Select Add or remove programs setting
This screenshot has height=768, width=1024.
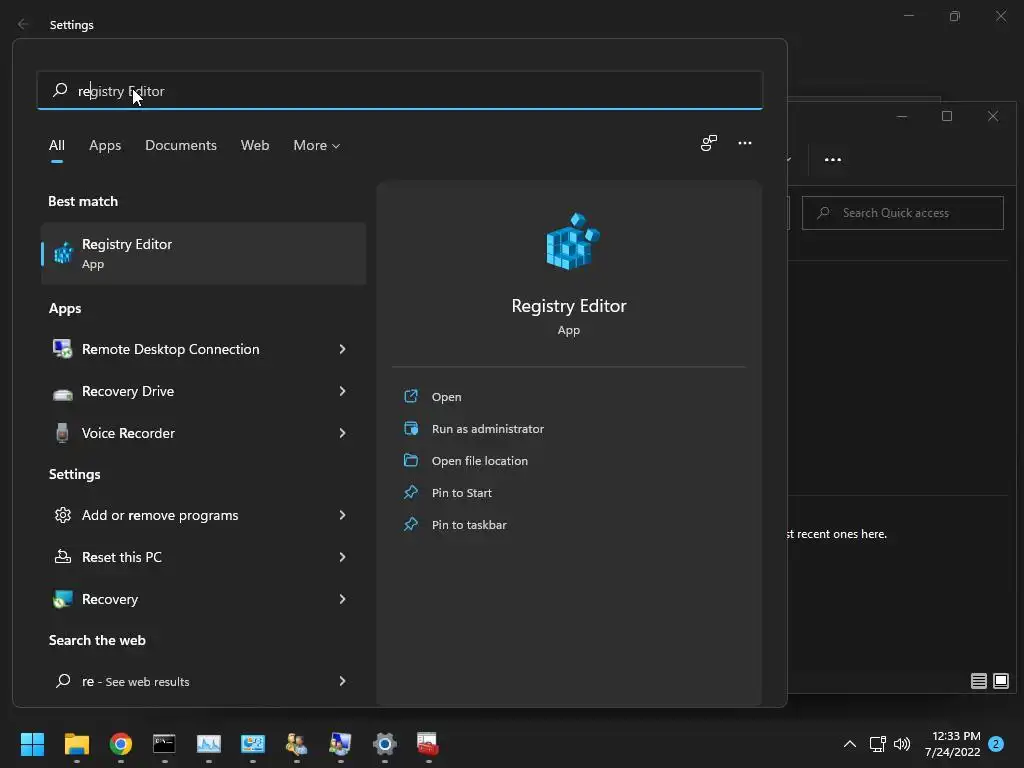point(203,515)
